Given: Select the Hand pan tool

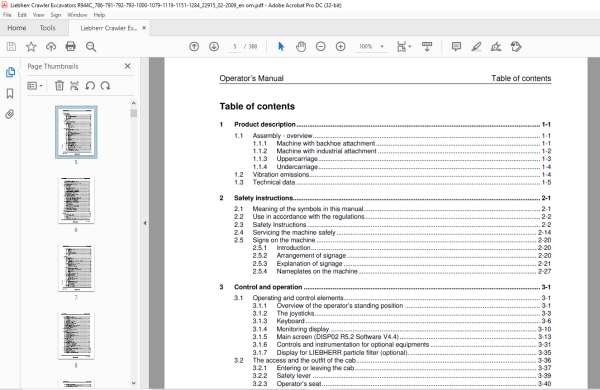Looking at the screenshot, I should point(301,47).
